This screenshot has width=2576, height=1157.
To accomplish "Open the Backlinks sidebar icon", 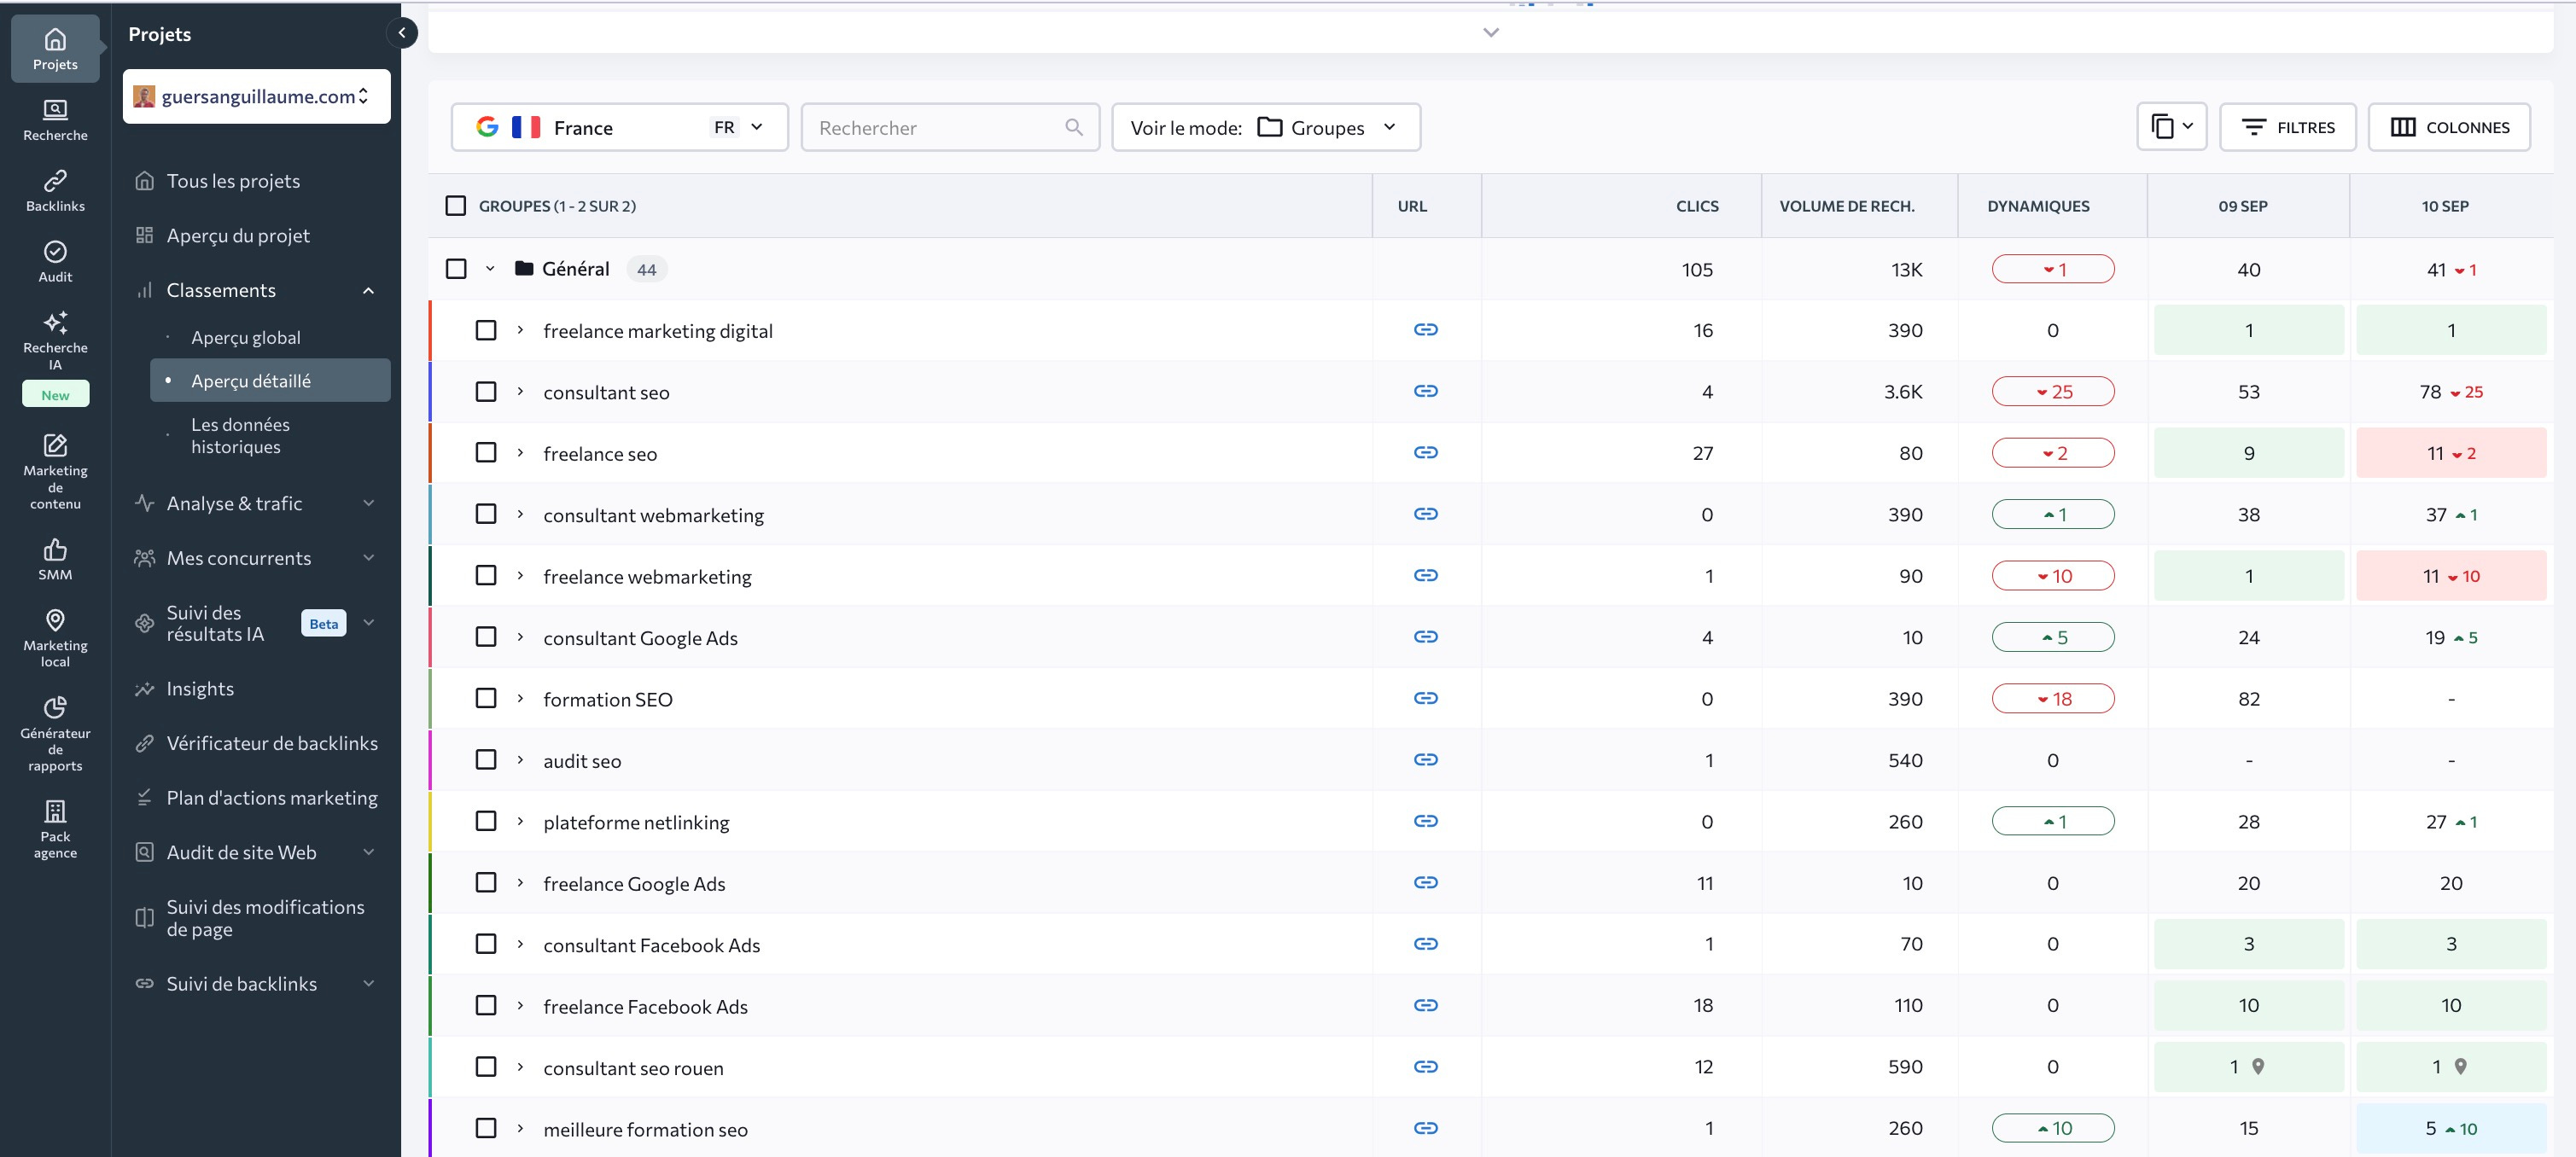I will 55,190.
